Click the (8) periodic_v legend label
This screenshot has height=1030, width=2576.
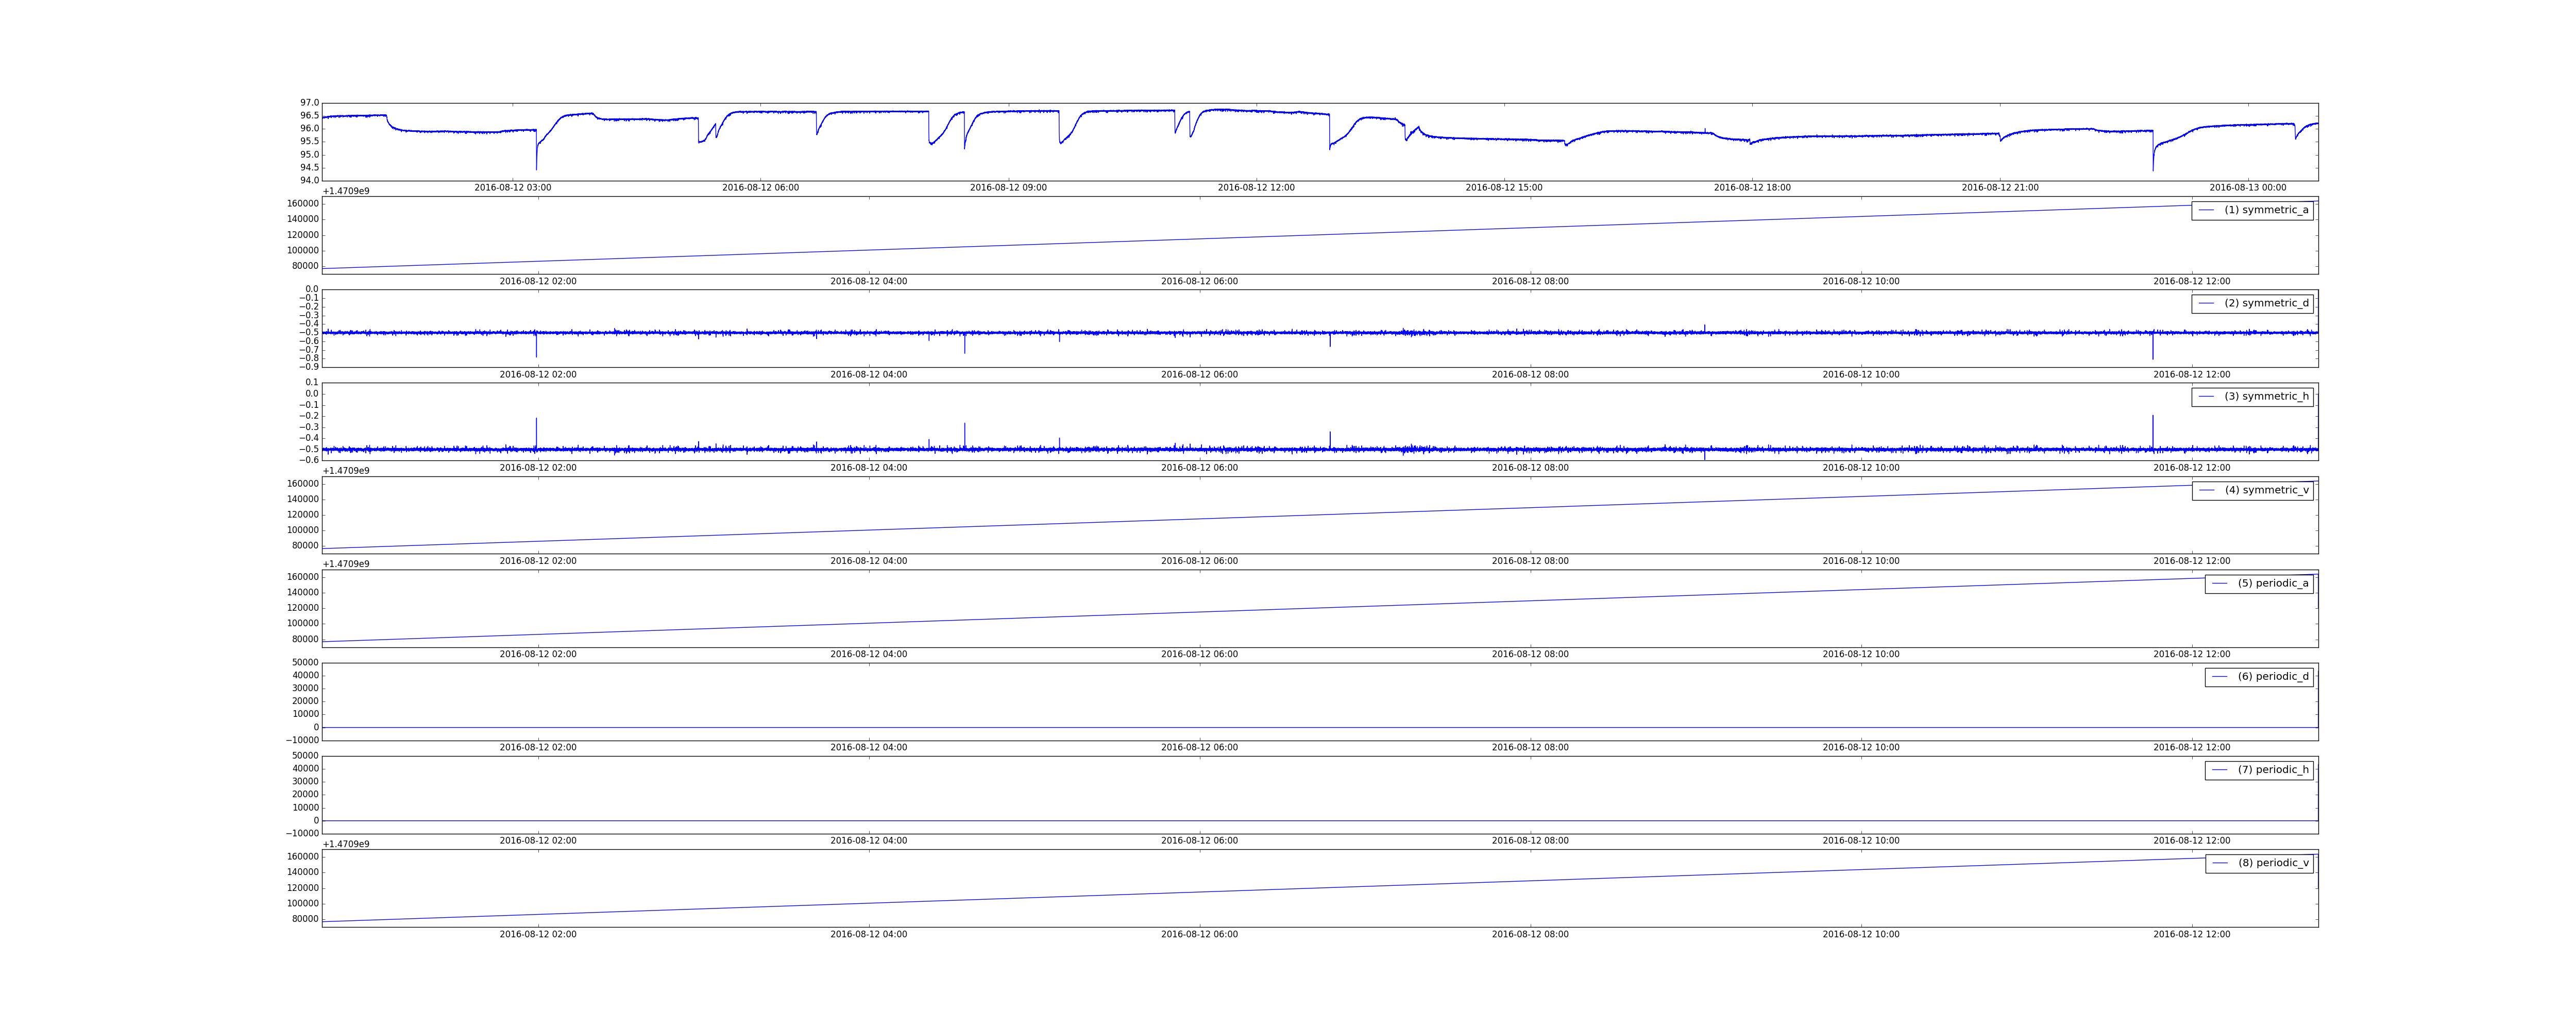click(x=2274, y=863)
